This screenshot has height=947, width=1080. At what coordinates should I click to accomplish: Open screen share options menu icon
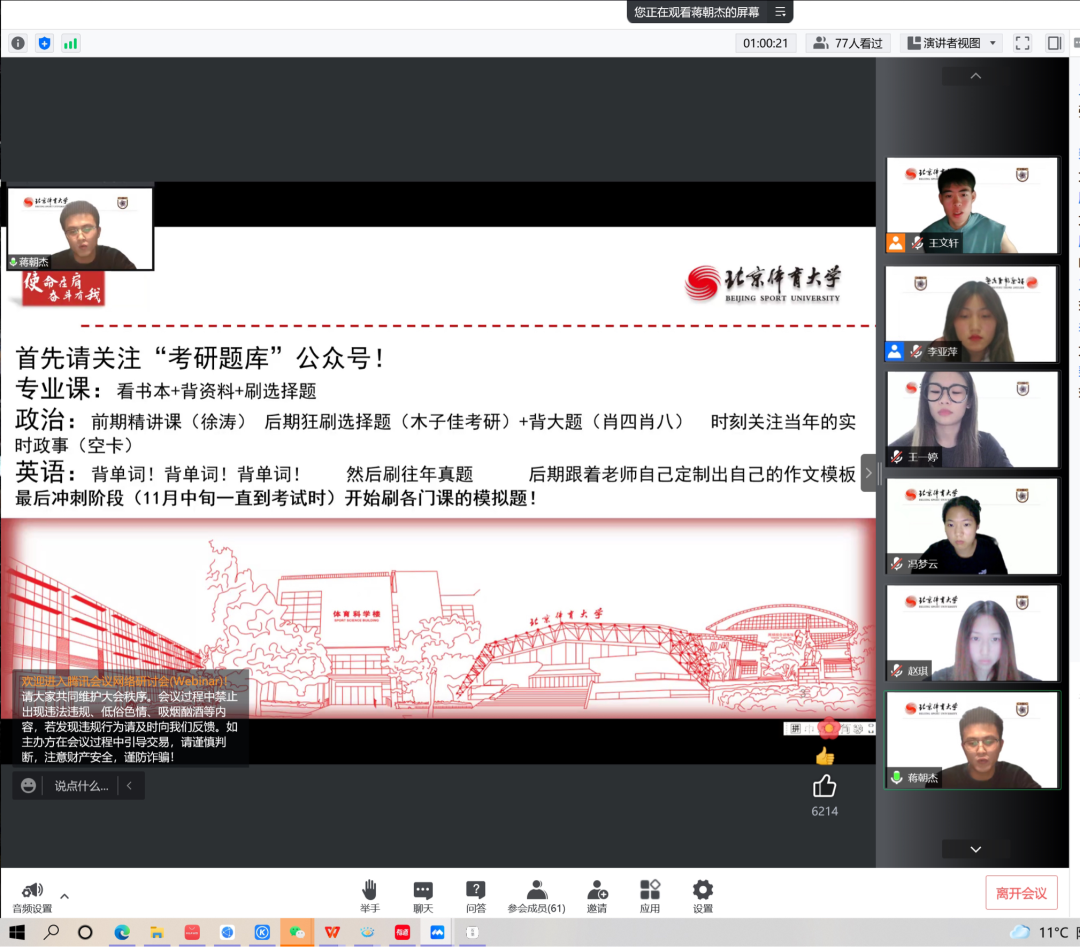click(780, 12)
